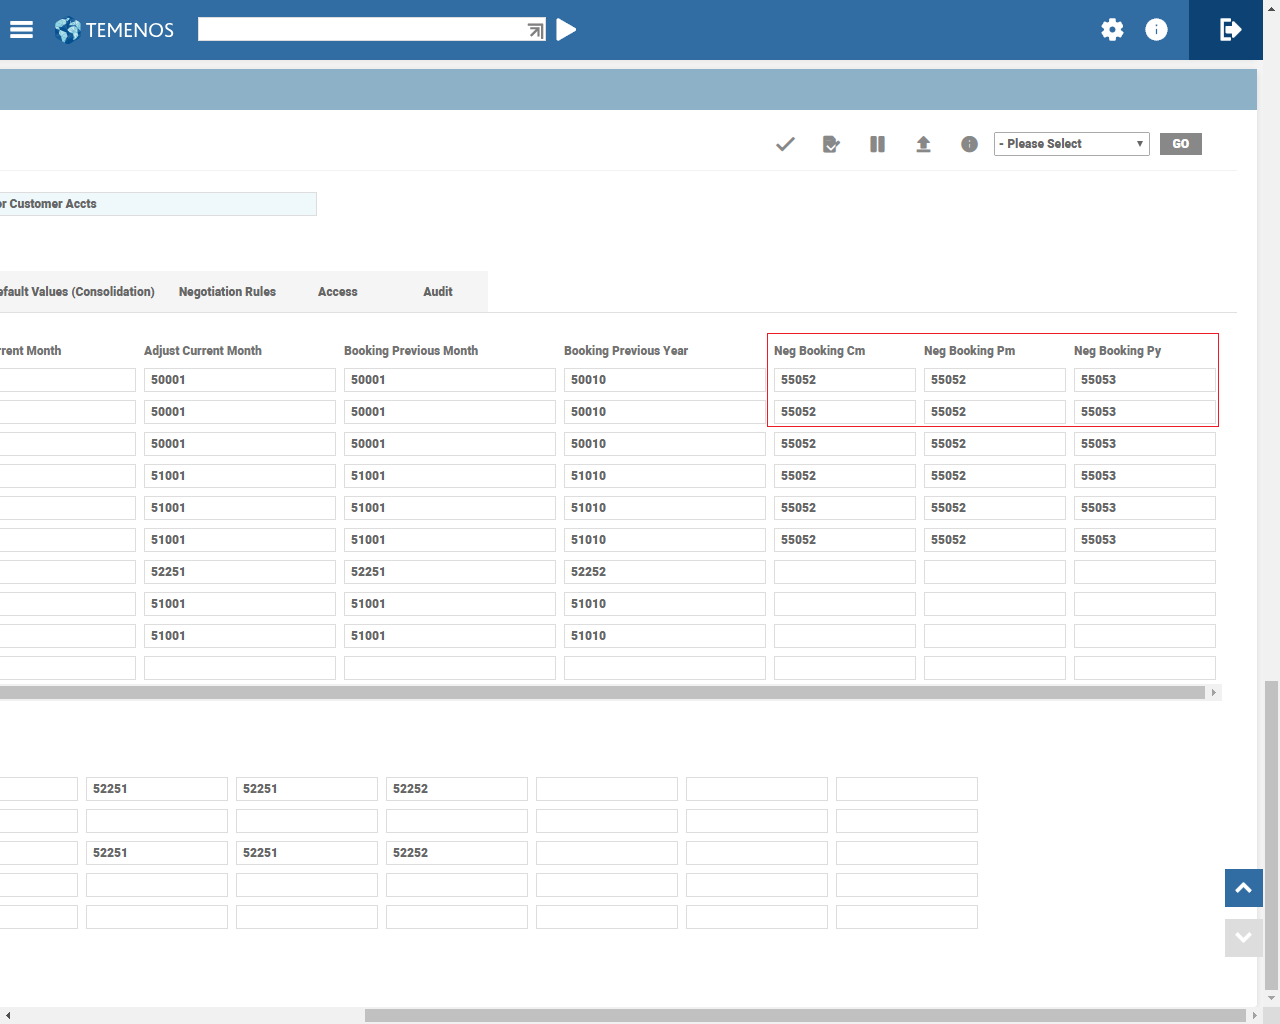The height and width of the screenshot is (1024, 1280).
Task: Open the Please Select dropdown
Action: [1071, 144]
